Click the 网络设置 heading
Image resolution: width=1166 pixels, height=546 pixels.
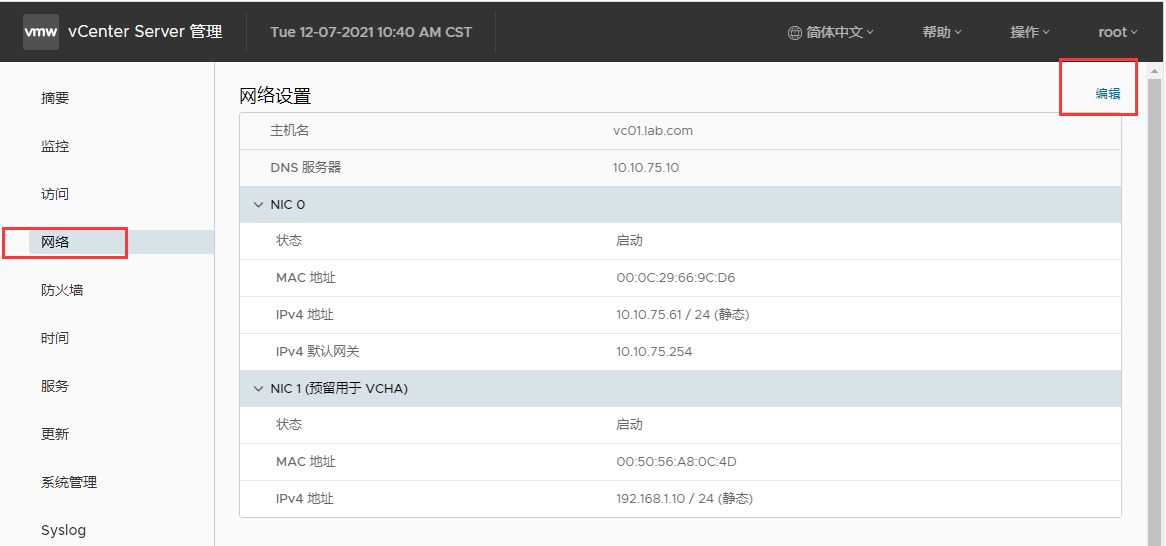(x=275, y=95)
